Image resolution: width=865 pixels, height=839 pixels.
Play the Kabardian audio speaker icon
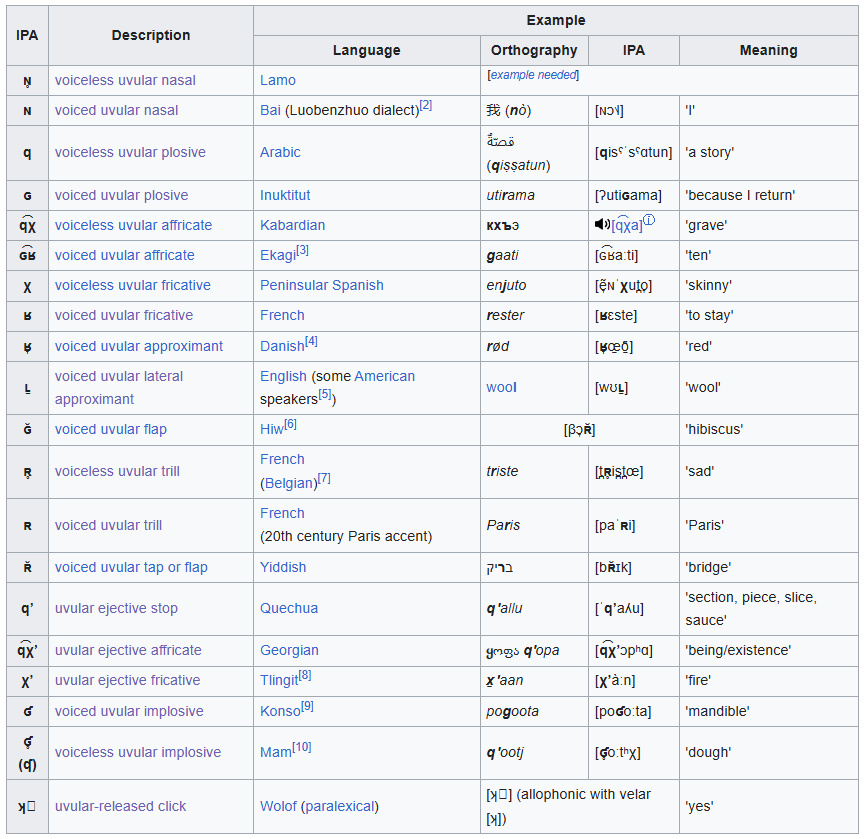point(602,224)
